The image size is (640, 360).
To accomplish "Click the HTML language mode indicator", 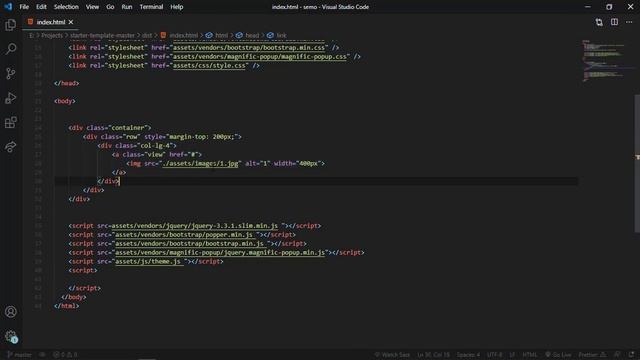I will tap(530, 355).
